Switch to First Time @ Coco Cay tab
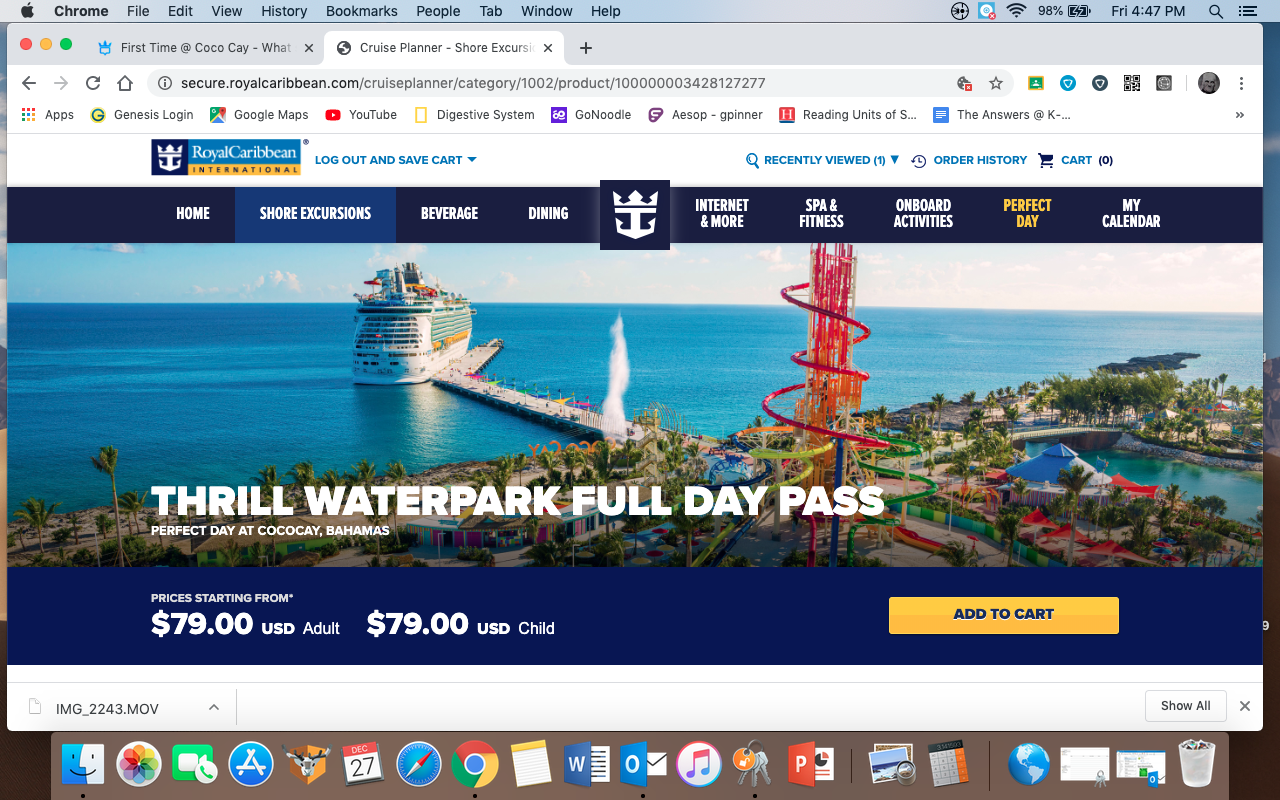 [203, 48]
